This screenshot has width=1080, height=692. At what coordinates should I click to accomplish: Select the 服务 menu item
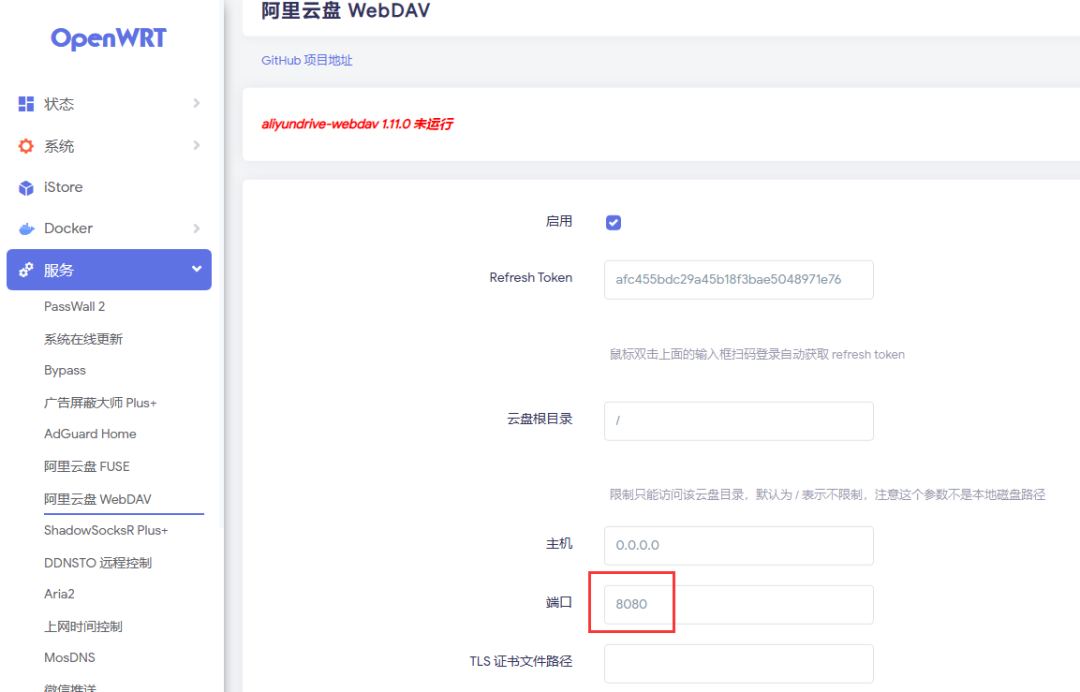pyautogui.click(x=109, y=270)
